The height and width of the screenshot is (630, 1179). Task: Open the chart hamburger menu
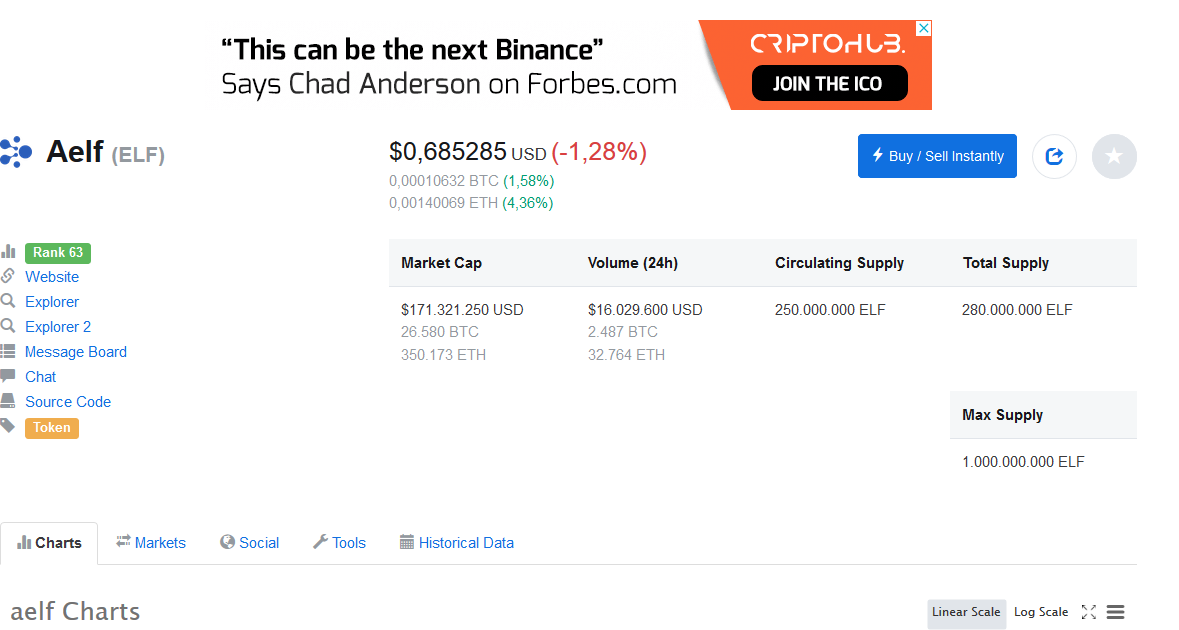click(x=1116, y=612)
